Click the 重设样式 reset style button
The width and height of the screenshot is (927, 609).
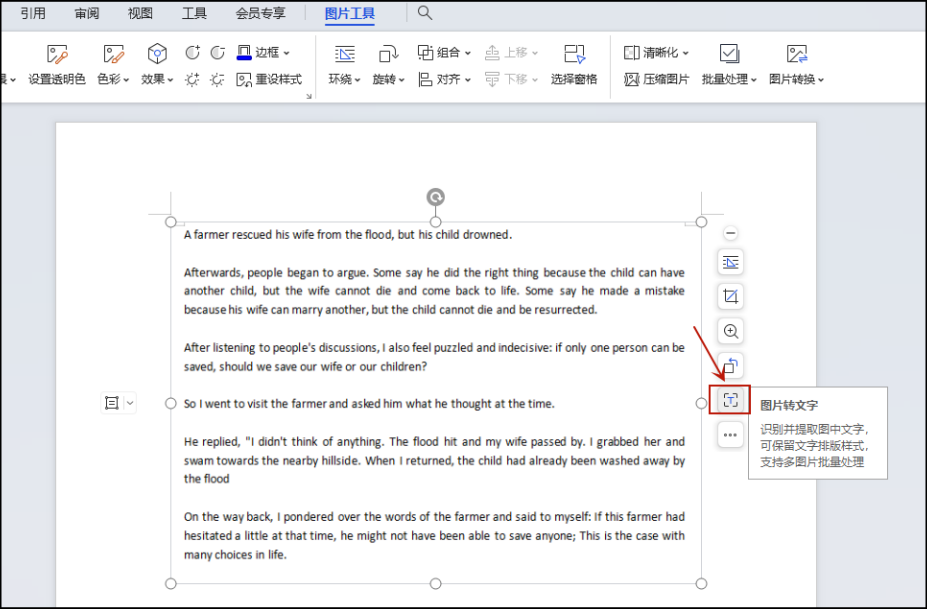tap(269, 79)
